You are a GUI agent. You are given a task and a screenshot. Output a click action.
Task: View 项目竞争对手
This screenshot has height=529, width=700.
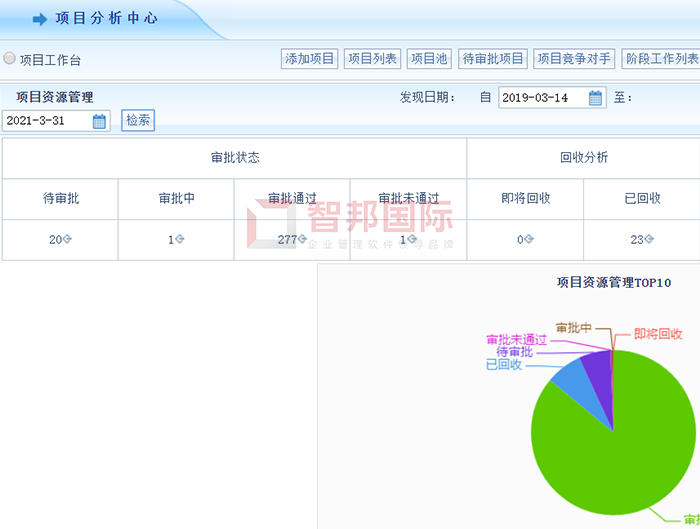point(574,58)
